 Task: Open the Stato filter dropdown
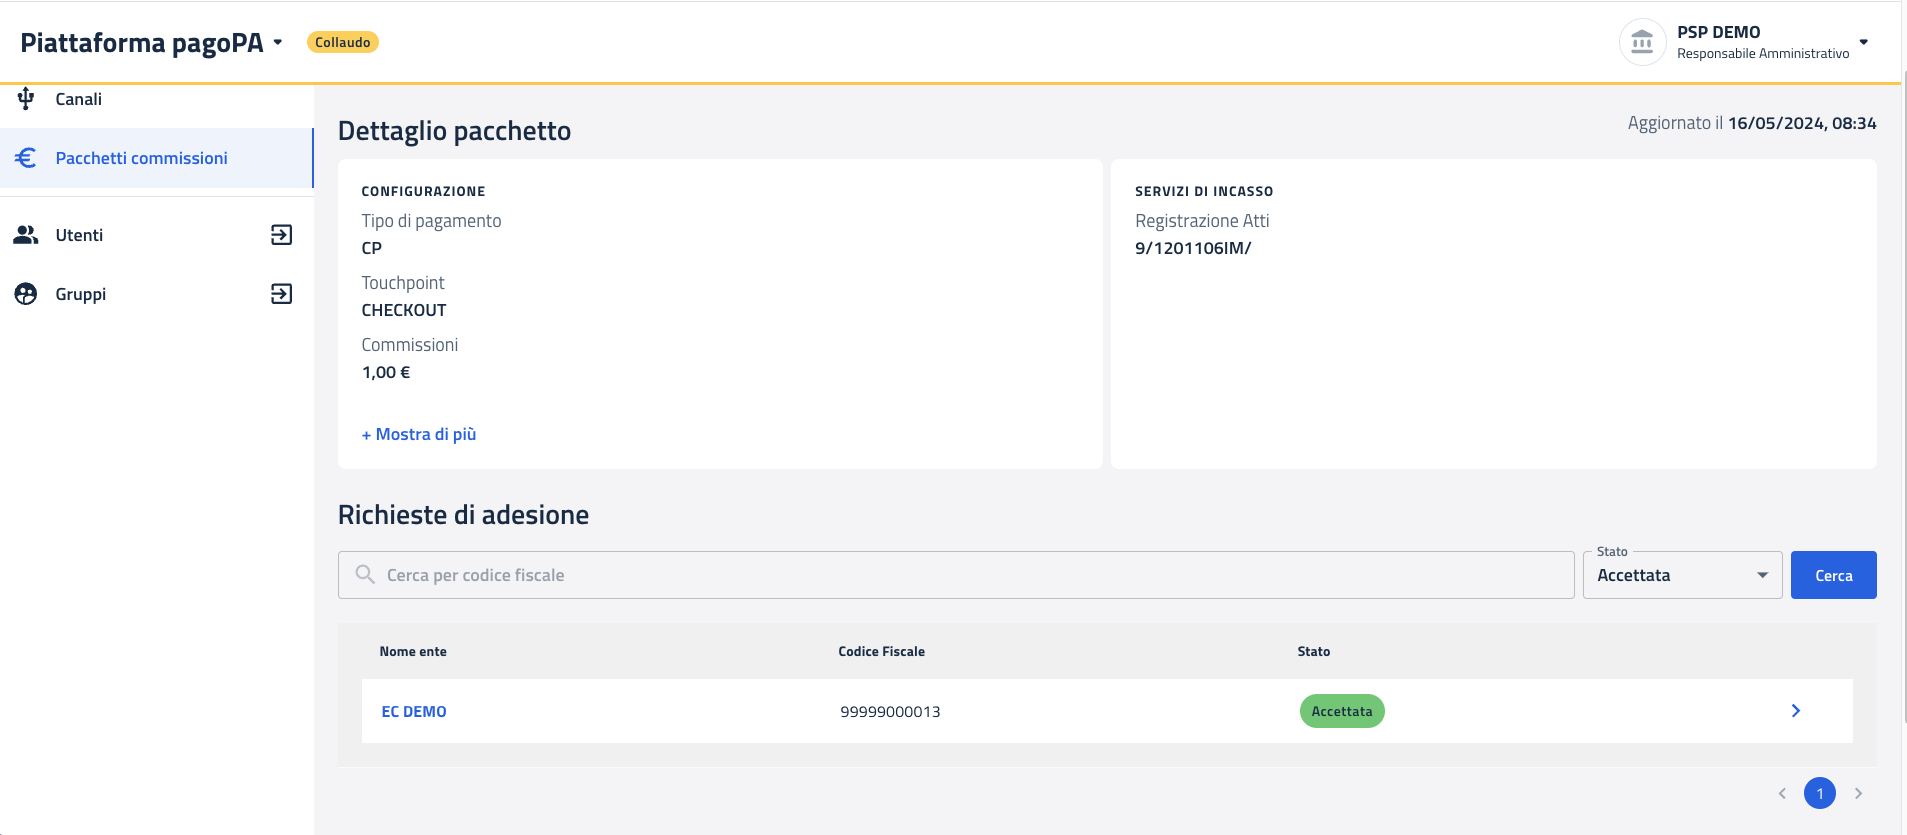click(1682, 575)
